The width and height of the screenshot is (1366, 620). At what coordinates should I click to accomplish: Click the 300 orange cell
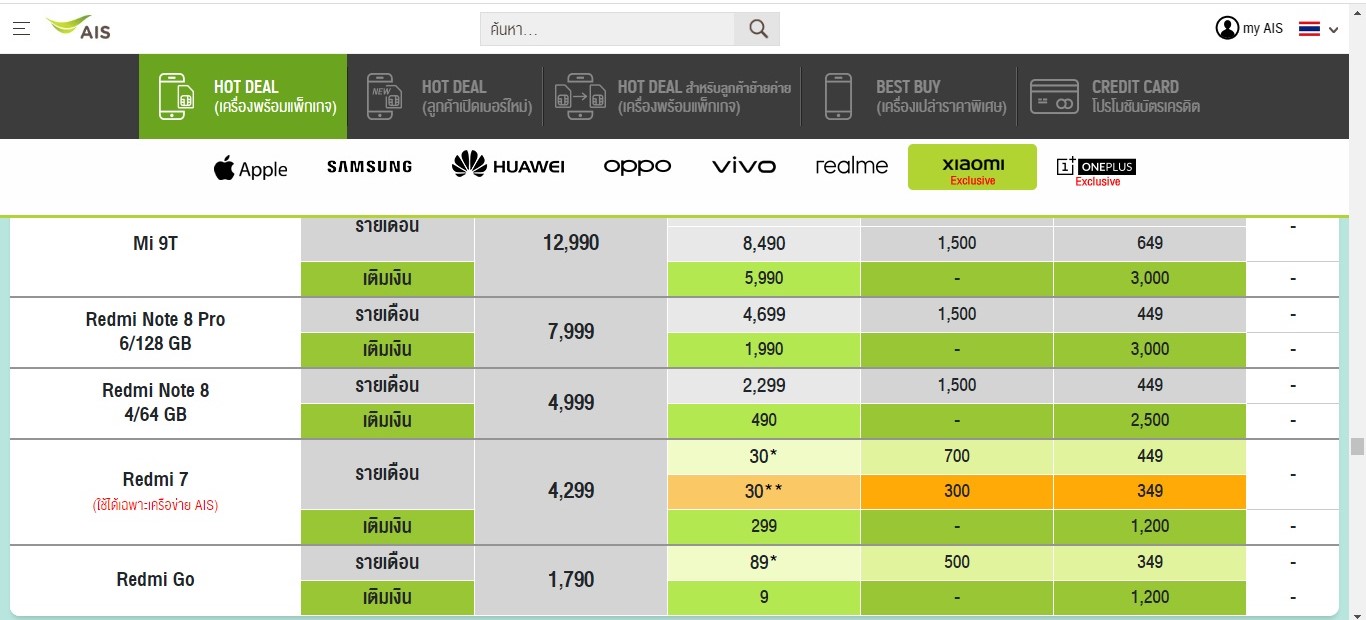click(x=957, y=491)
